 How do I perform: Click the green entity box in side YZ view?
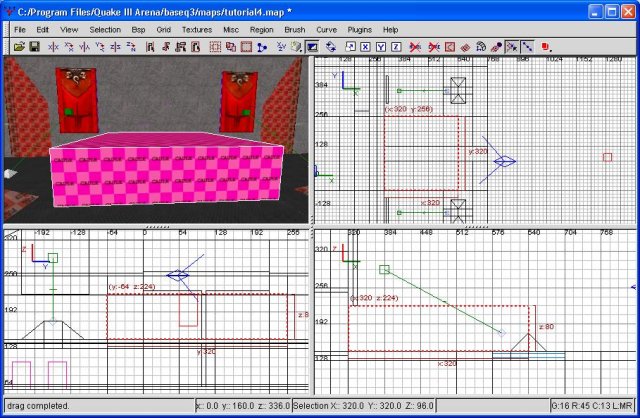click(53, 258)
